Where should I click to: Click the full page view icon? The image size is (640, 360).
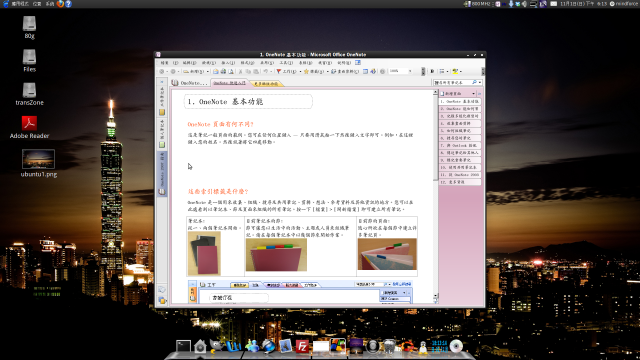[x=365, y=71]
